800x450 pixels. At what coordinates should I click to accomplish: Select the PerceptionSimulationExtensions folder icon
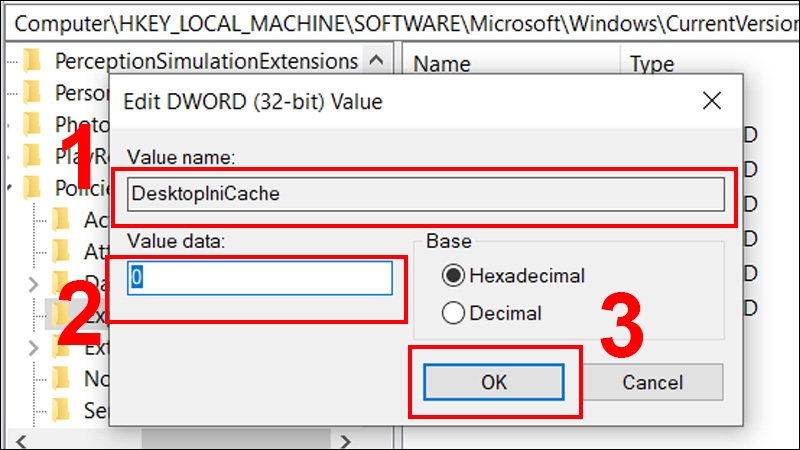click(x=32, y=61)
